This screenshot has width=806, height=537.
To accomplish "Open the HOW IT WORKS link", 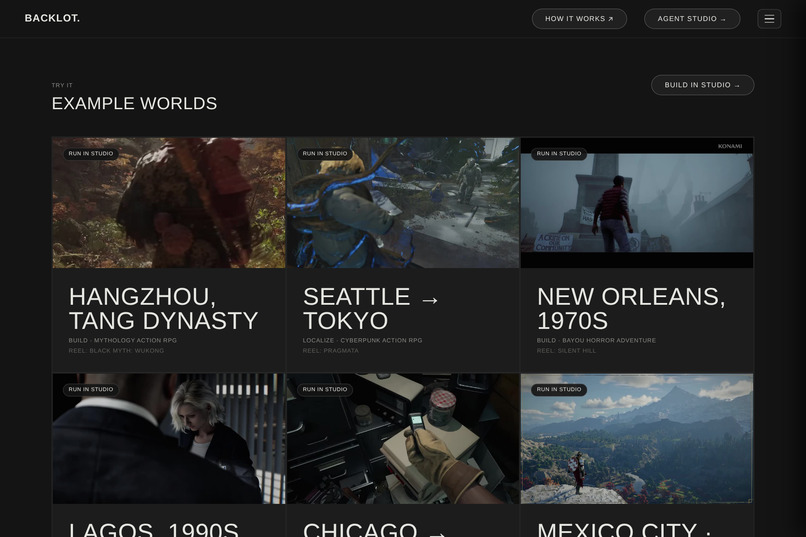I will click(579, 19).
